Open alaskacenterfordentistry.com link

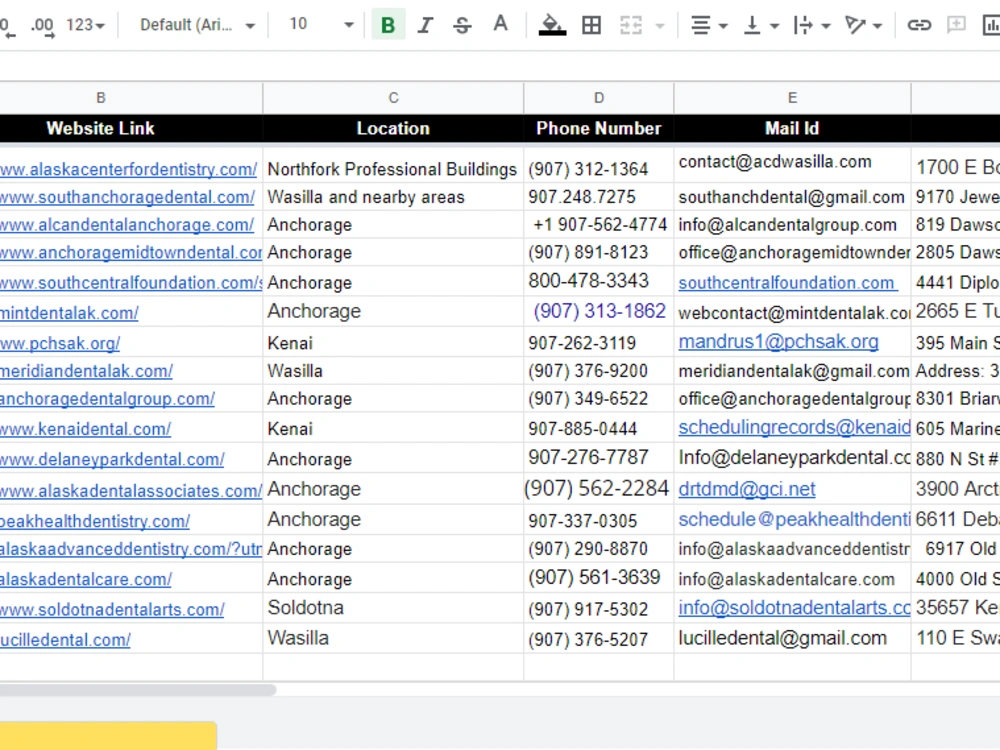pyautogui.click(x=128, y=170)
